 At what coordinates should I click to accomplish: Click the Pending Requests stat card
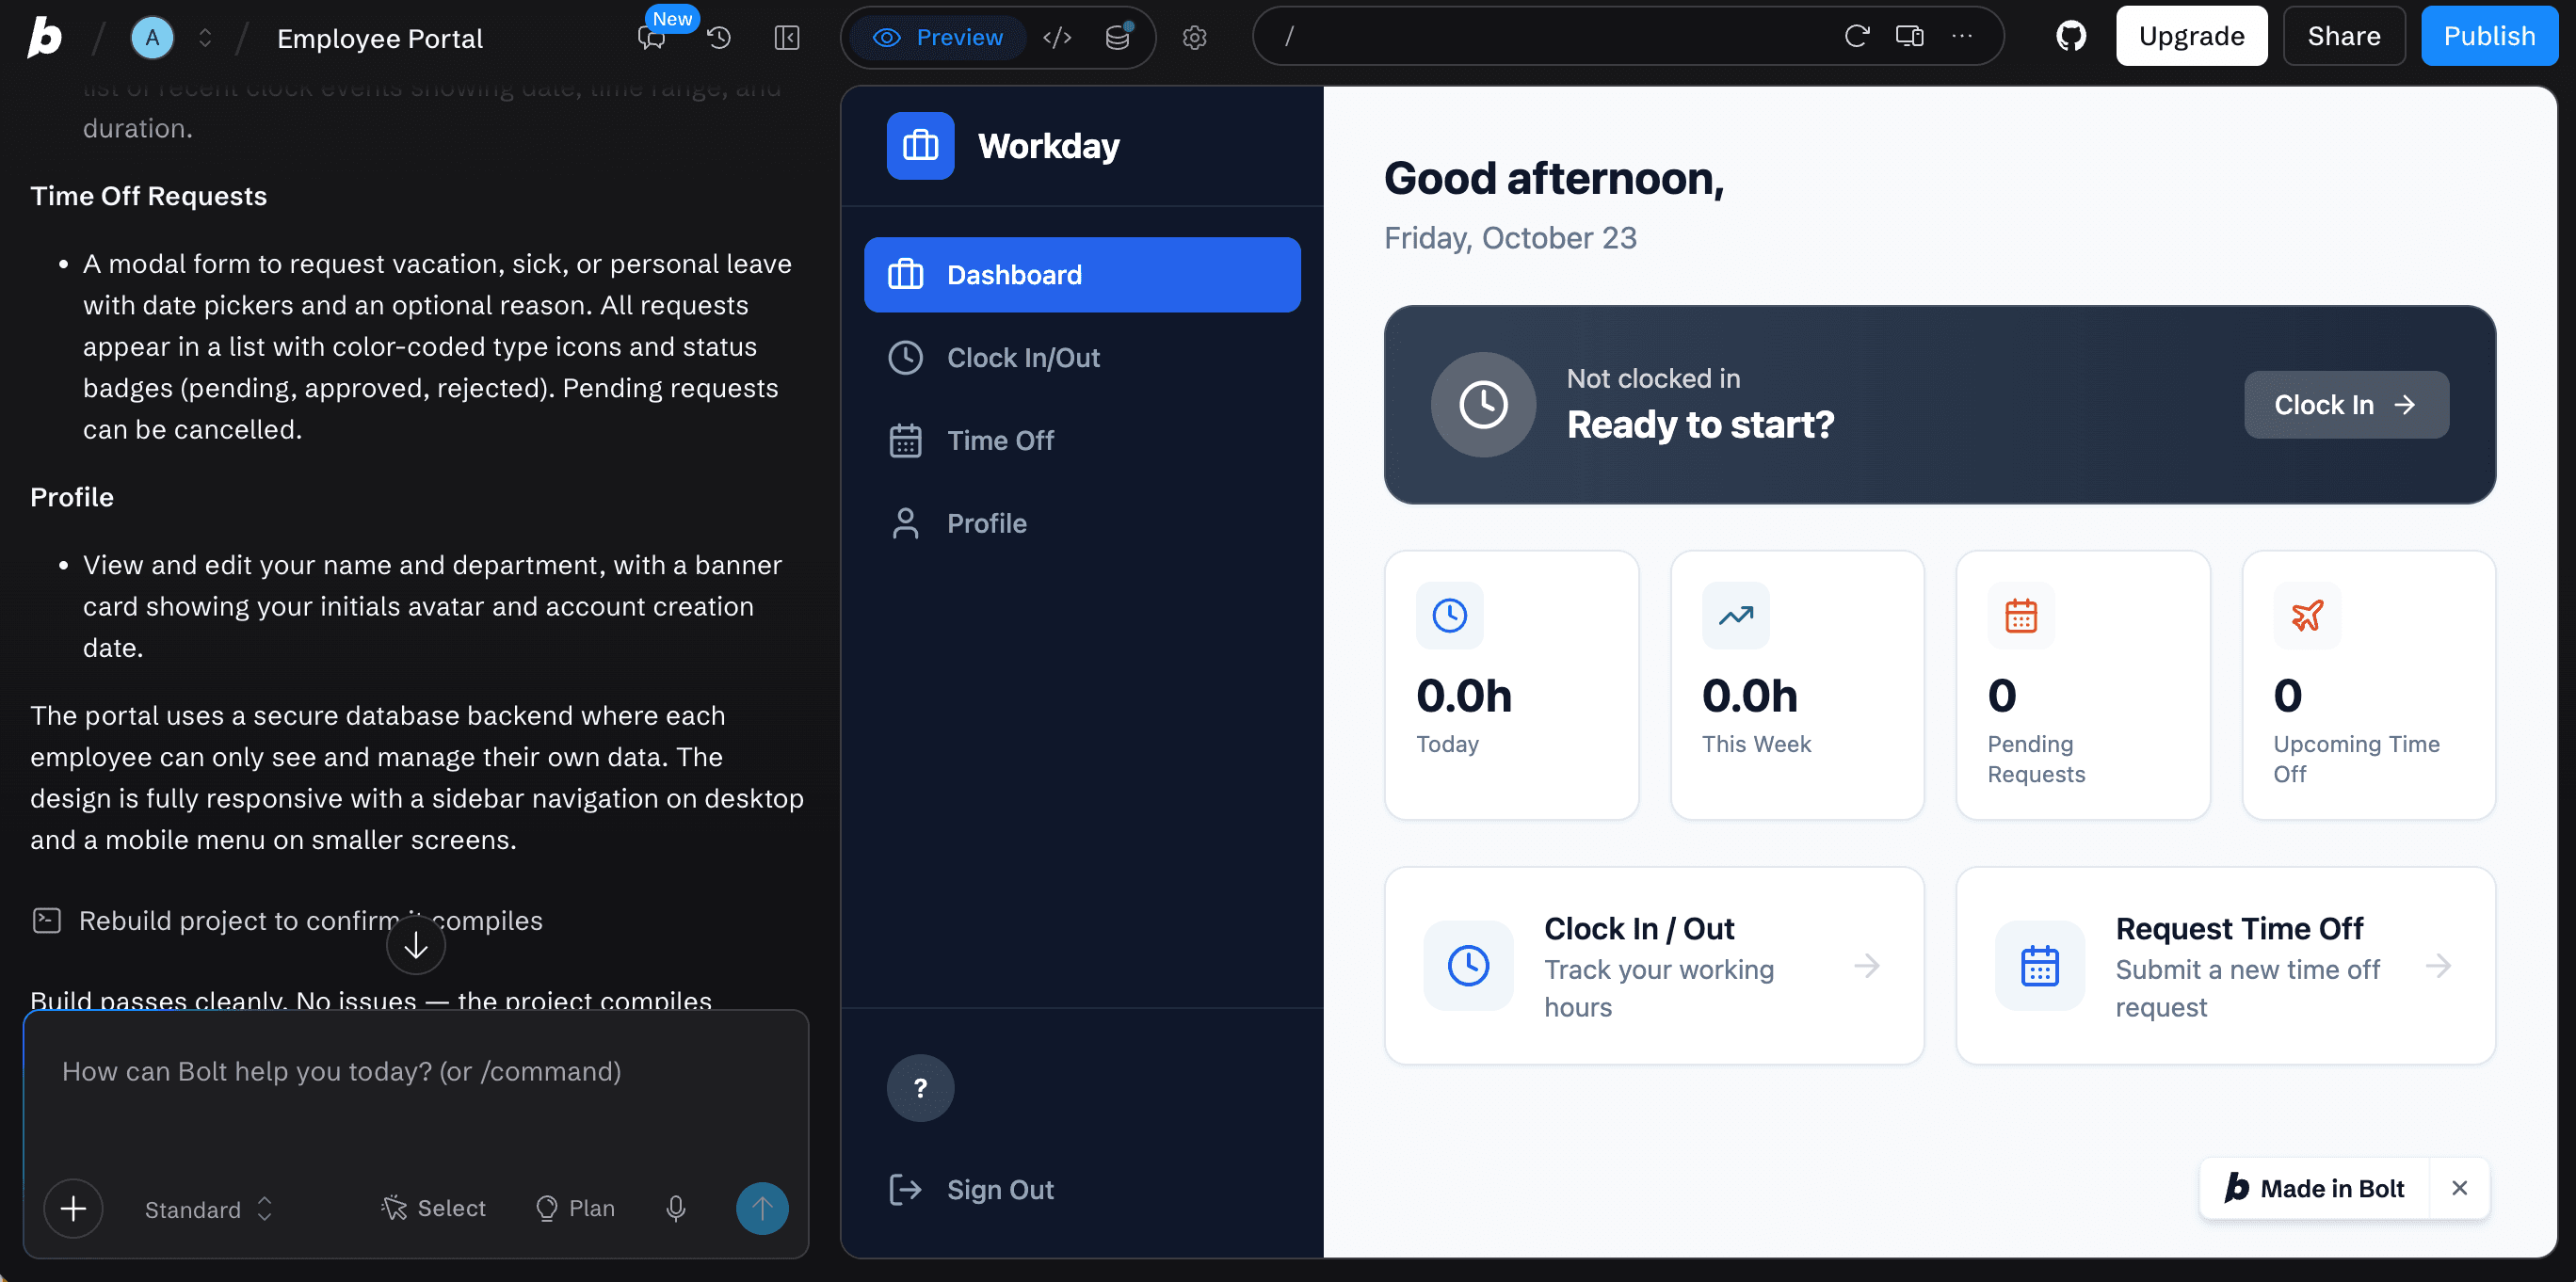tap(2083, 686)
